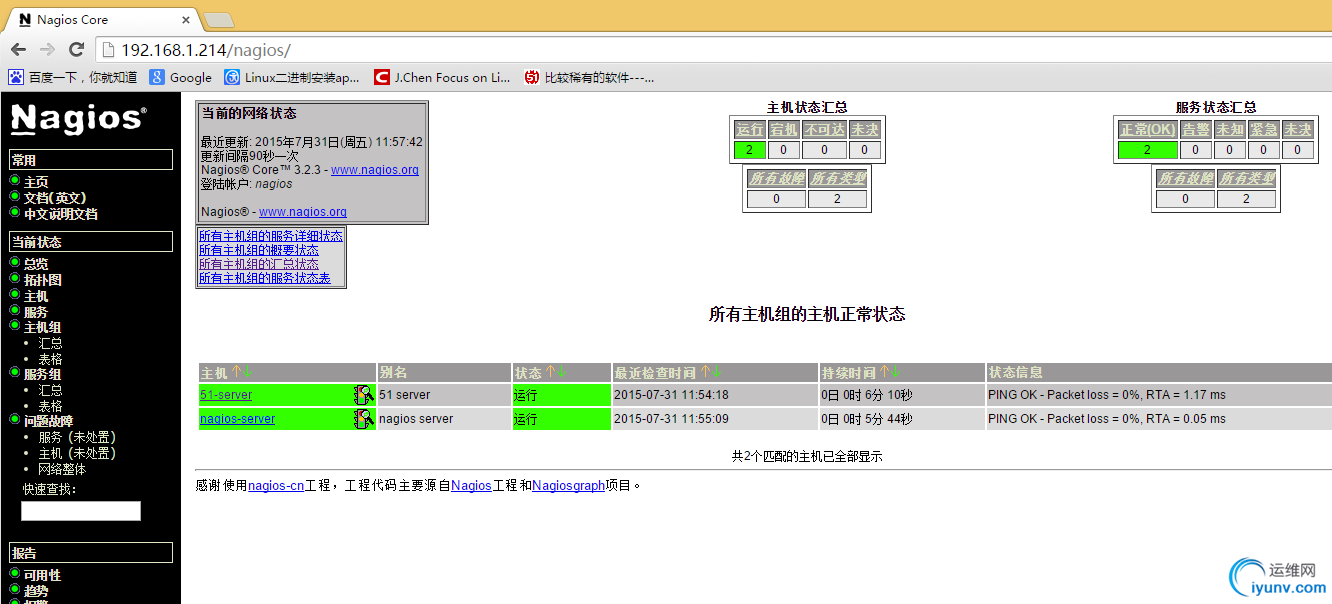Open the J.Chen Focus on Li... bookmark
This screenshot has height=604, width=1332.
[442, 77]
